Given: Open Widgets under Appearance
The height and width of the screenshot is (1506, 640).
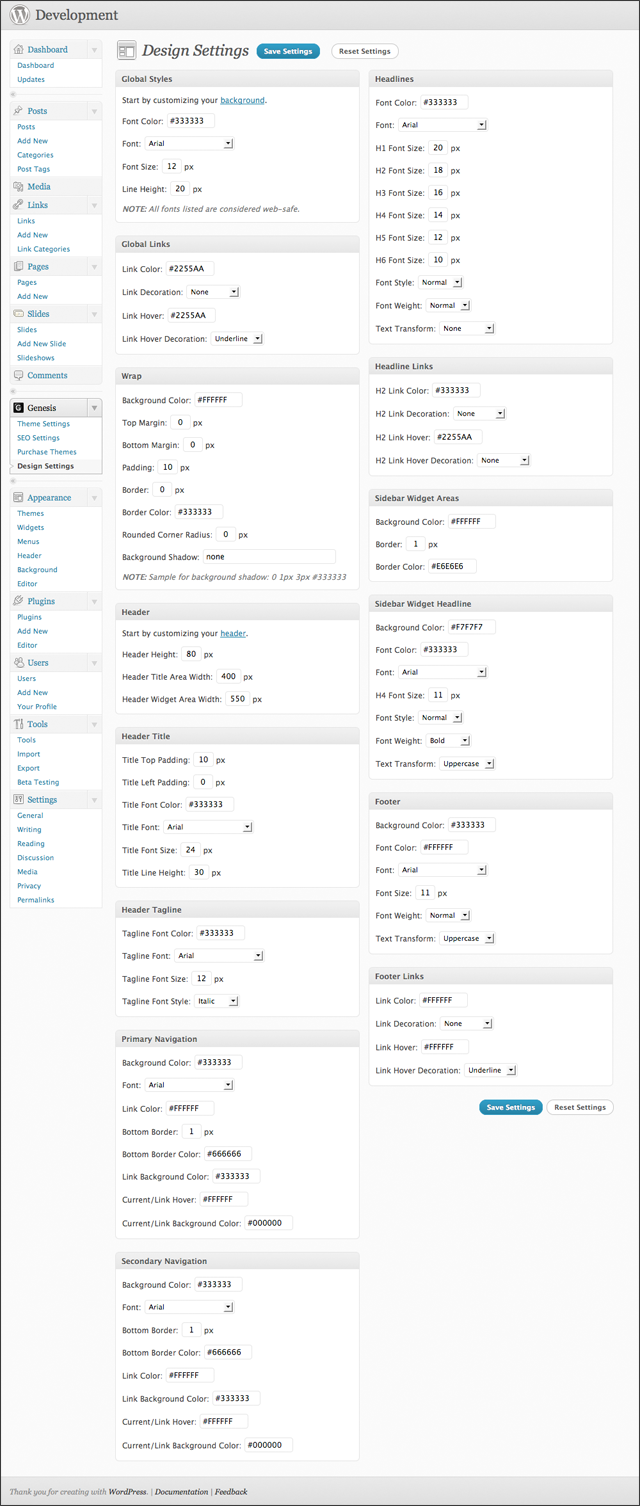Looking at the screenshot, I should click(x=30, y=527).
